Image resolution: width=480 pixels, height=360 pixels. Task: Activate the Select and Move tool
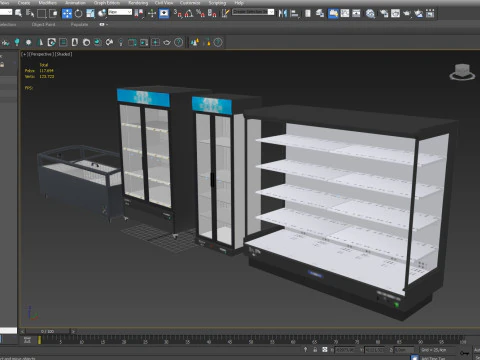point(67,13)
